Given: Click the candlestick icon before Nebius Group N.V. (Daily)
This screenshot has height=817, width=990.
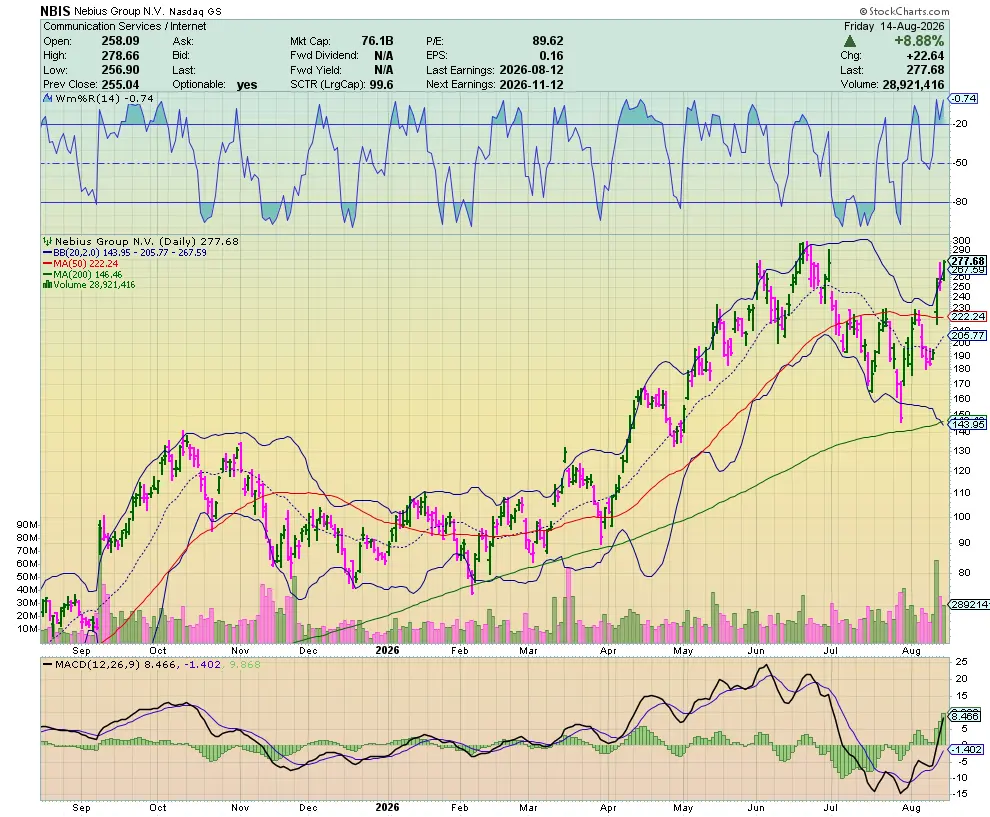Looking at the screenshot, I should [47, 241].
